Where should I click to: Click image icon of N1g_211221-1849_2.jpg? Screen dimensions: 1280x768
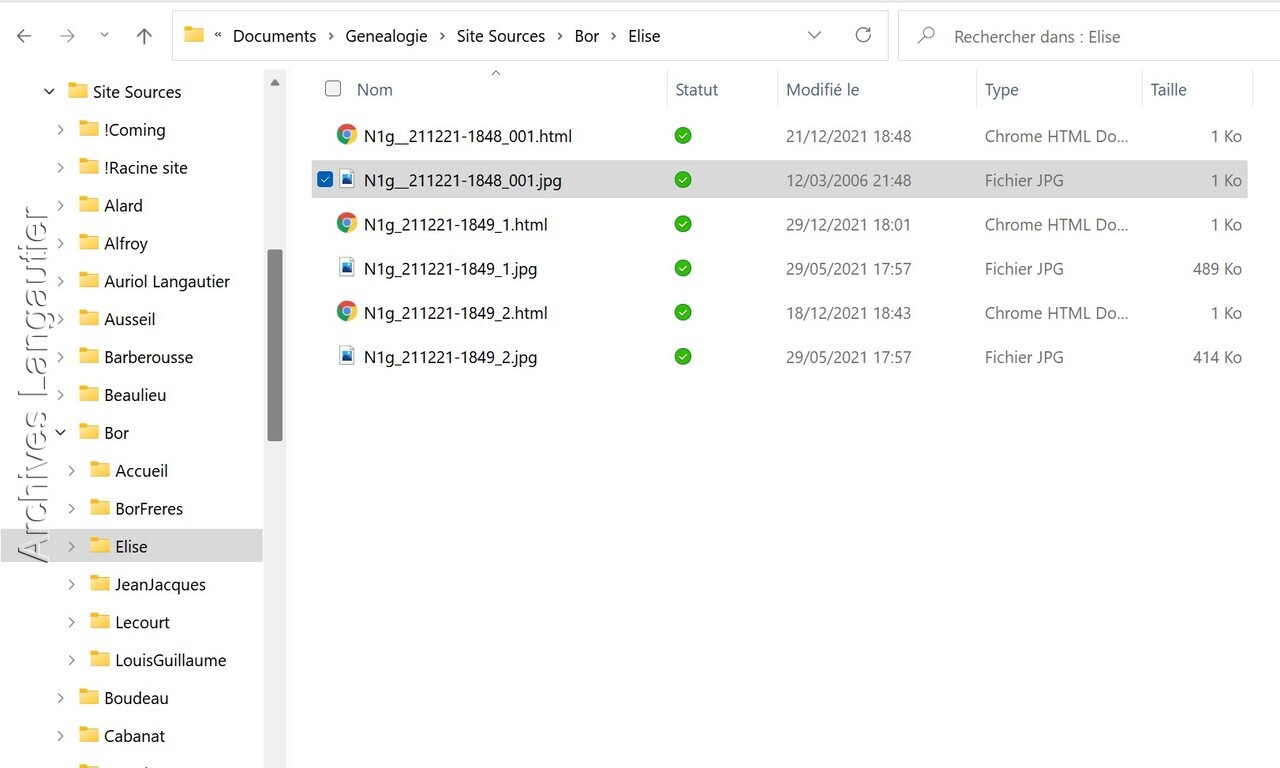[x=347, y=356]
